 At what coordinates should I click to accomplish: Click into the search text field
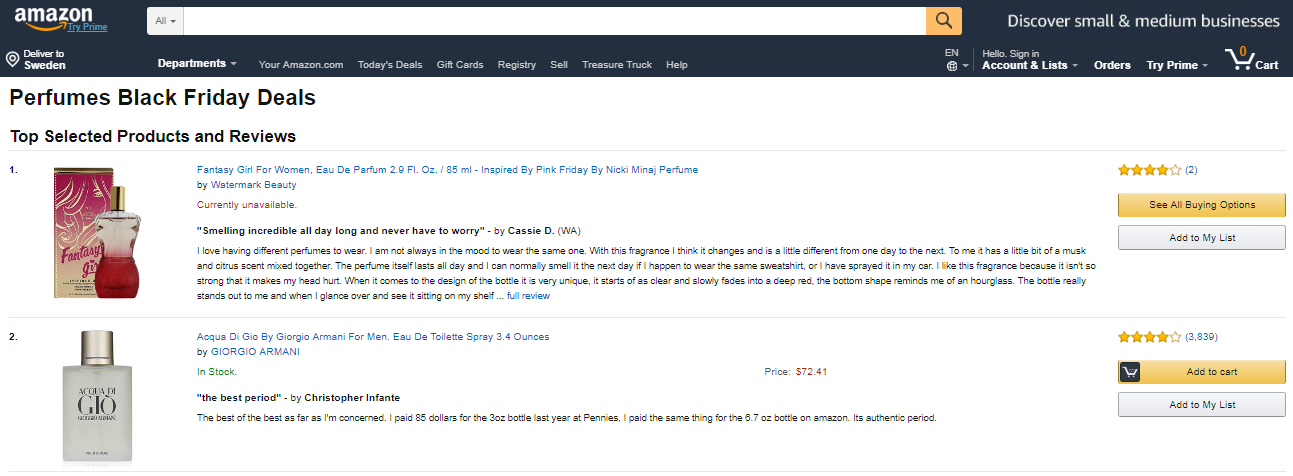coord(555,21)
